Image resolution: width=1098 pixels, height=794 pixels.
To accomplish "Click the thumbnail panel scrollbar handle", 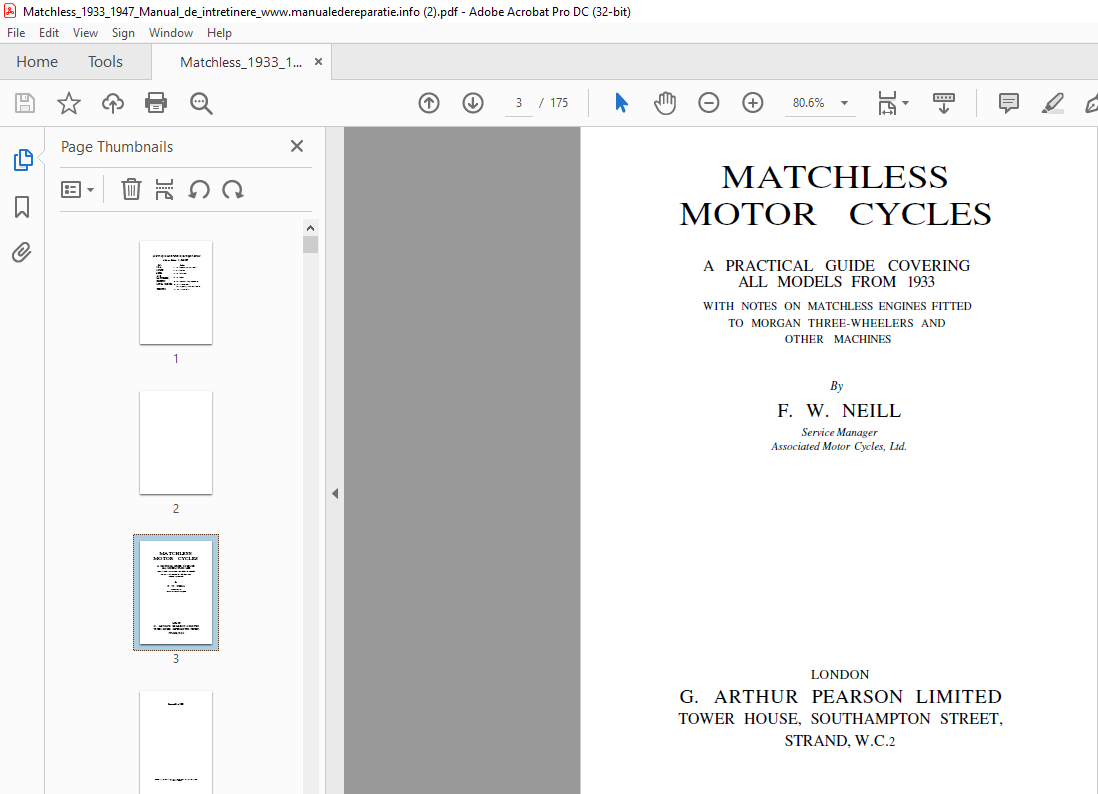I will [310, 244].
